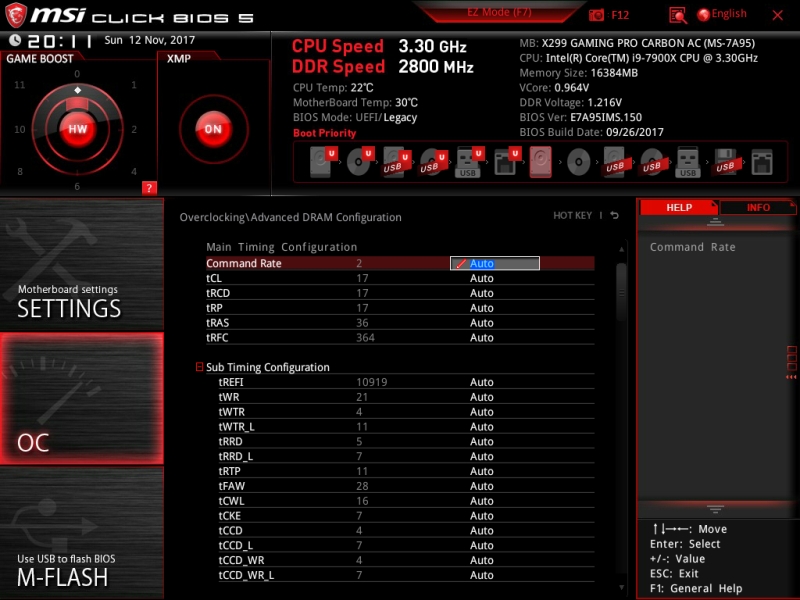
Task: Click the HOT KEY button
Action: pyautogui.click(x=572, y=215)
